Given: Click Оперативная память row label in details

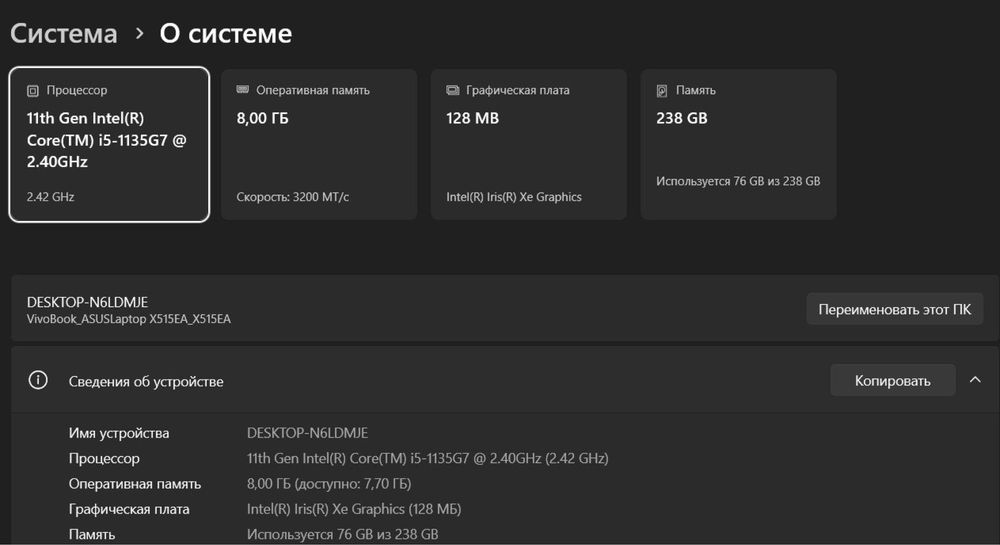Looking at the screenshot, I should (135, 484).
